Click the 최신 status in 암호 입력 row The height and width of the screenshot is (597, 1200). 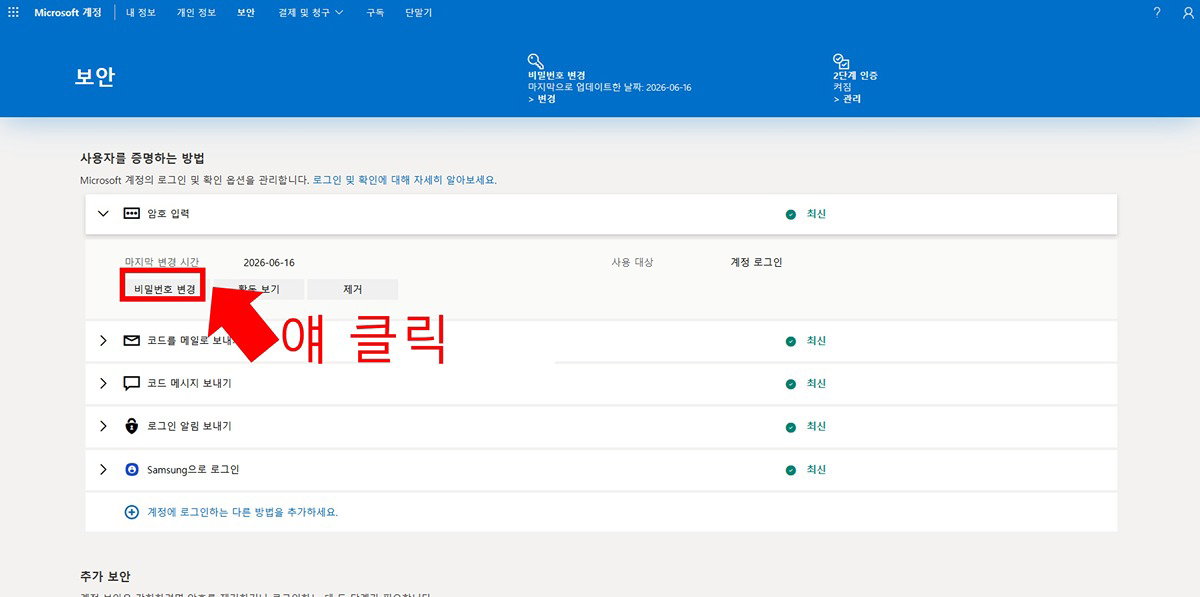tap(817, 214)
